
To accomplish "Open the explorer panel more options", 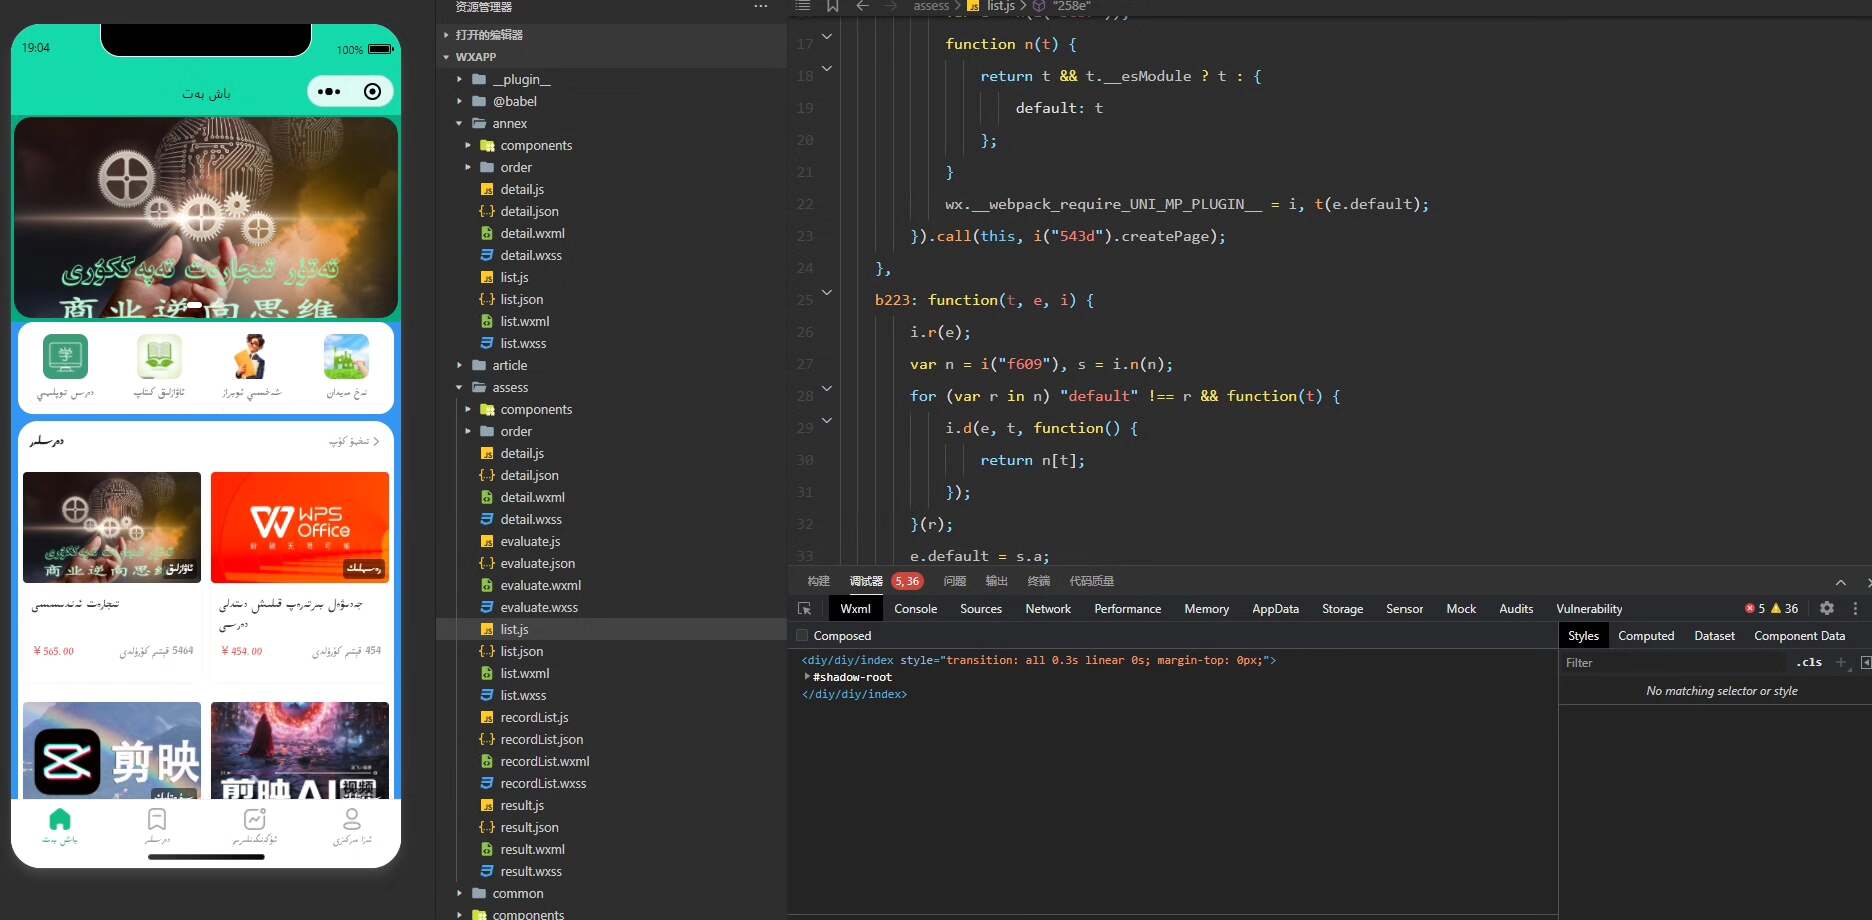I will tap(760, 7).
